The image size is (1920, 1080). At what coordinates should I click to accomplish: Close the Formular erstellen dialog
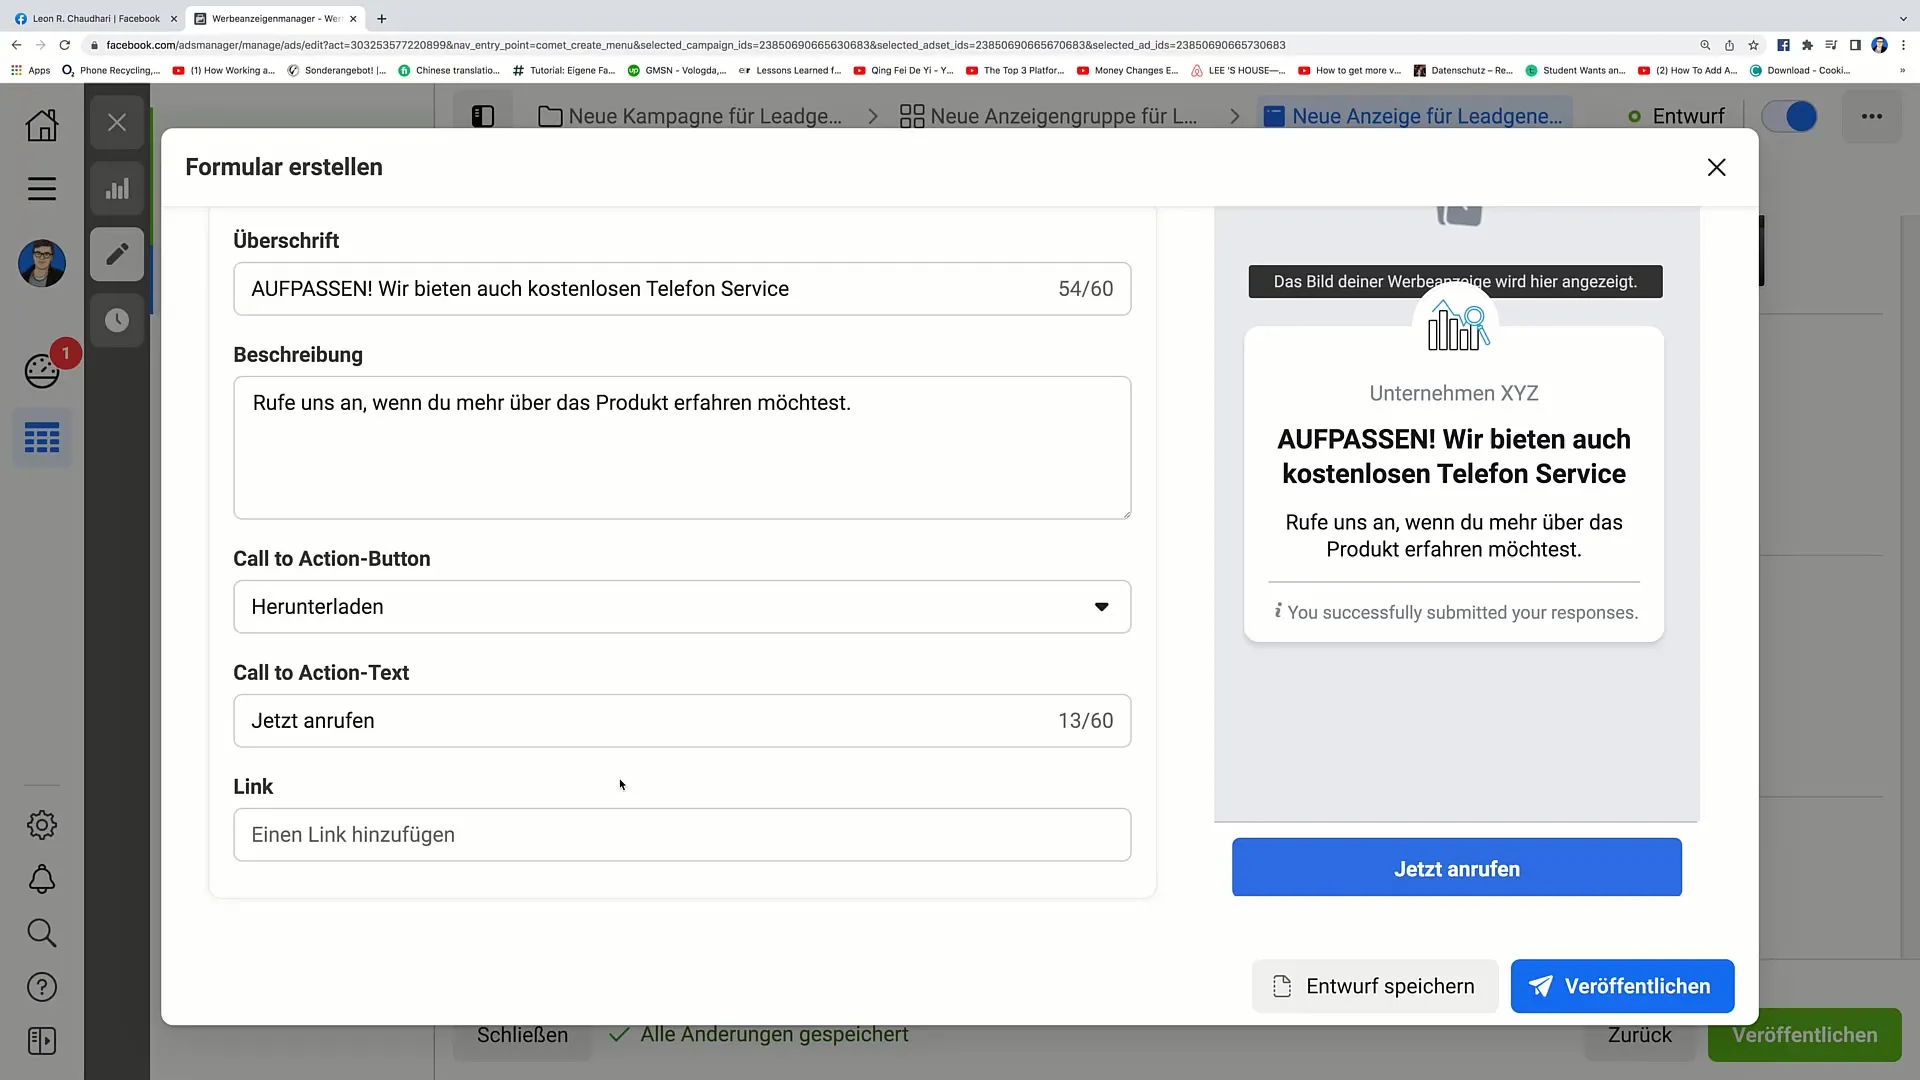pos(1716,167)
